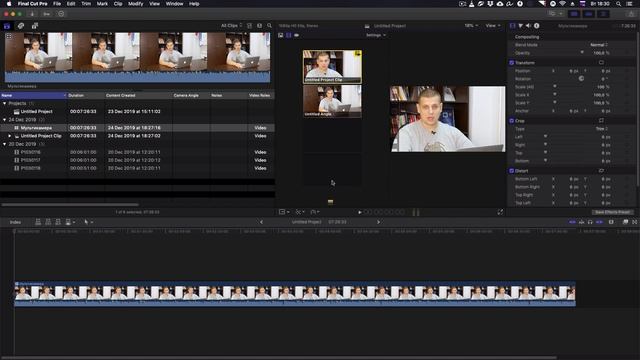Open the Titles and Generators sidebar
This screenshot has width=640, height=360.
[35, 26]
